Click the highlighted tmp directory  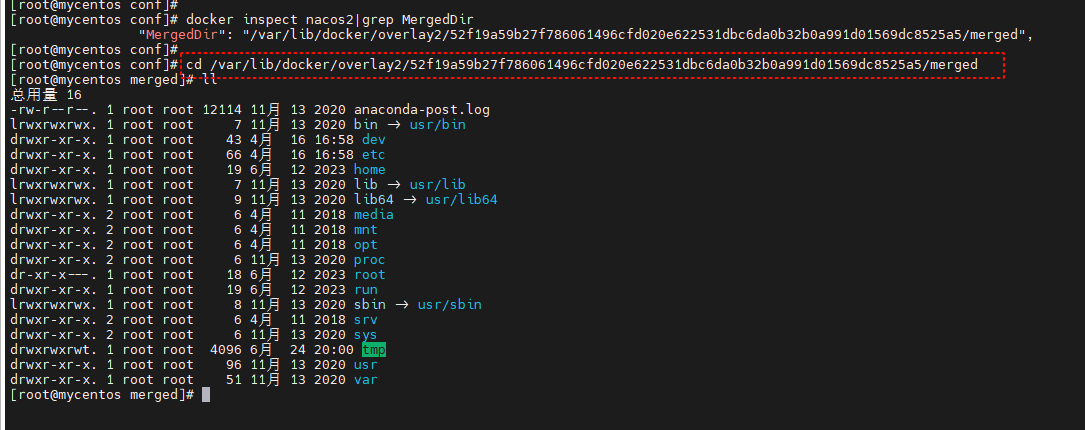(374, 350)
